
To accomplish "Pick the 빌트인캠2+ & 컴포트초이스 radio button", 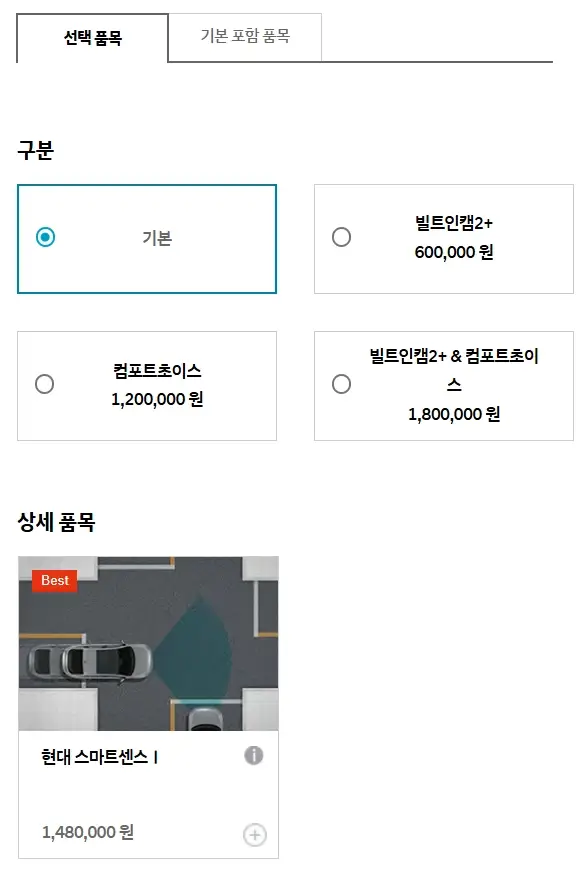I will (341, 385).
